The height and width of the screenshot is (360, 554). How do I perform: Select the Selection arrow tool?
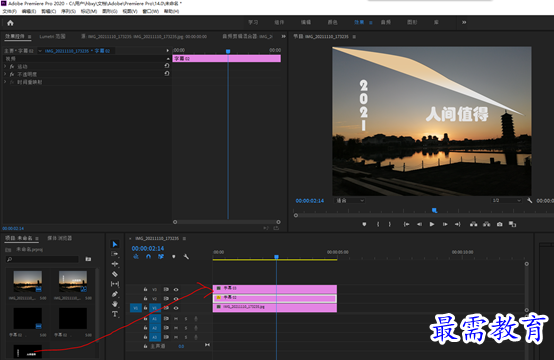tap(115, 244)
